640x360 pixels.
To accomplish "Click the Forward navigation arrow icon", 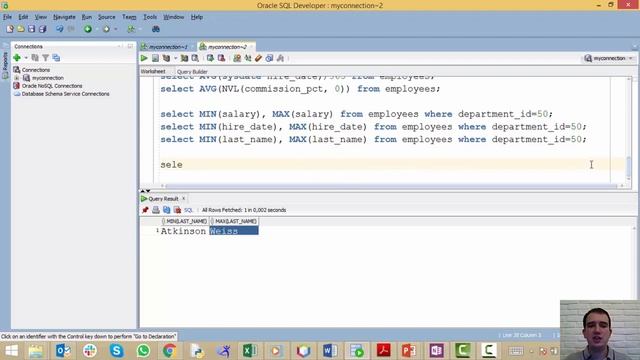I will click(x=106, y=29).
